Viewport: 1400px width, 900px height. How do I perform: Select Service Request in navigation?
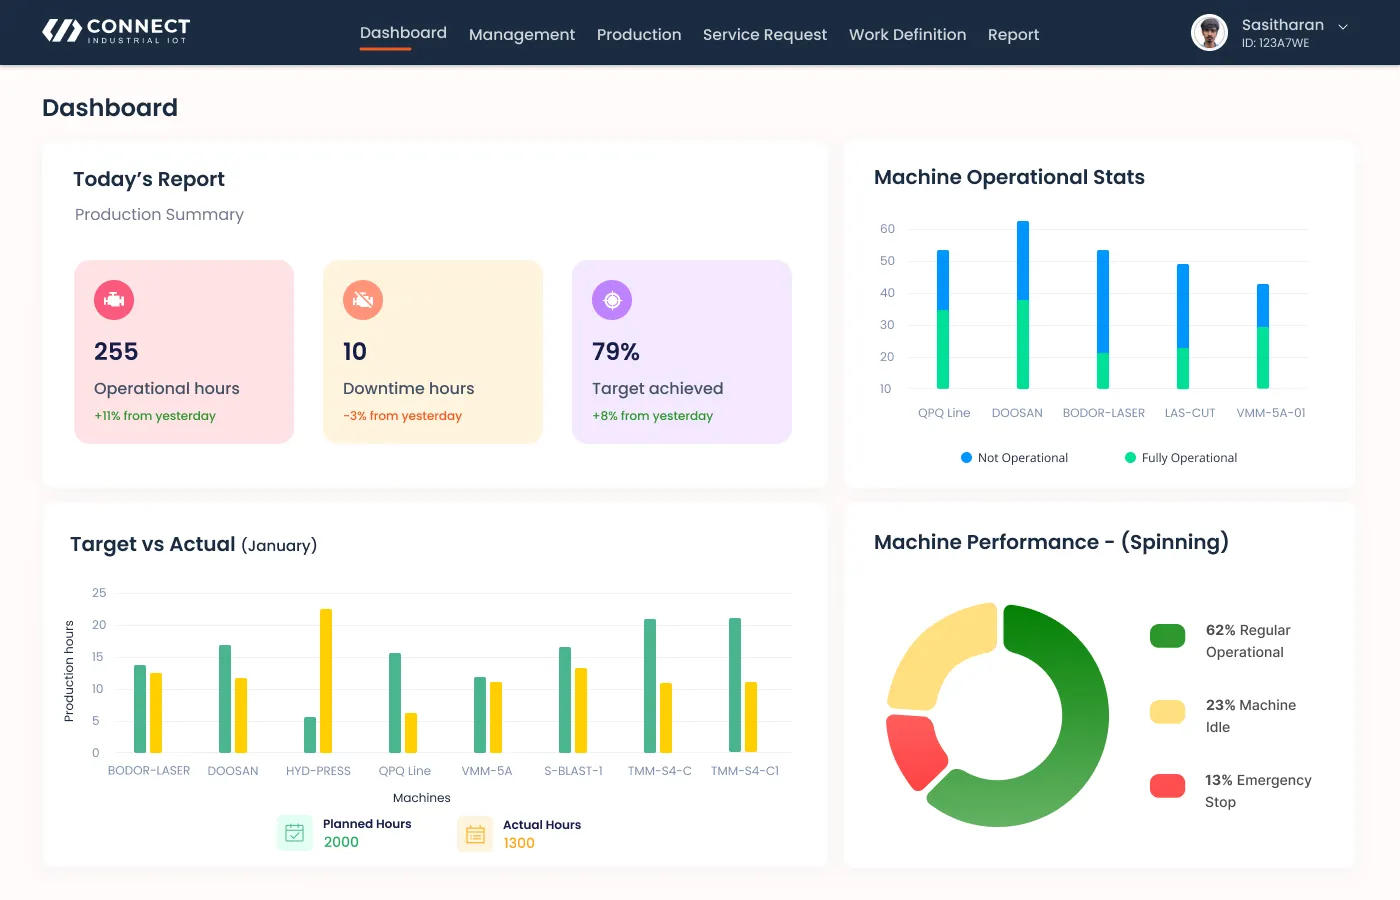click(x=765, y=35)
